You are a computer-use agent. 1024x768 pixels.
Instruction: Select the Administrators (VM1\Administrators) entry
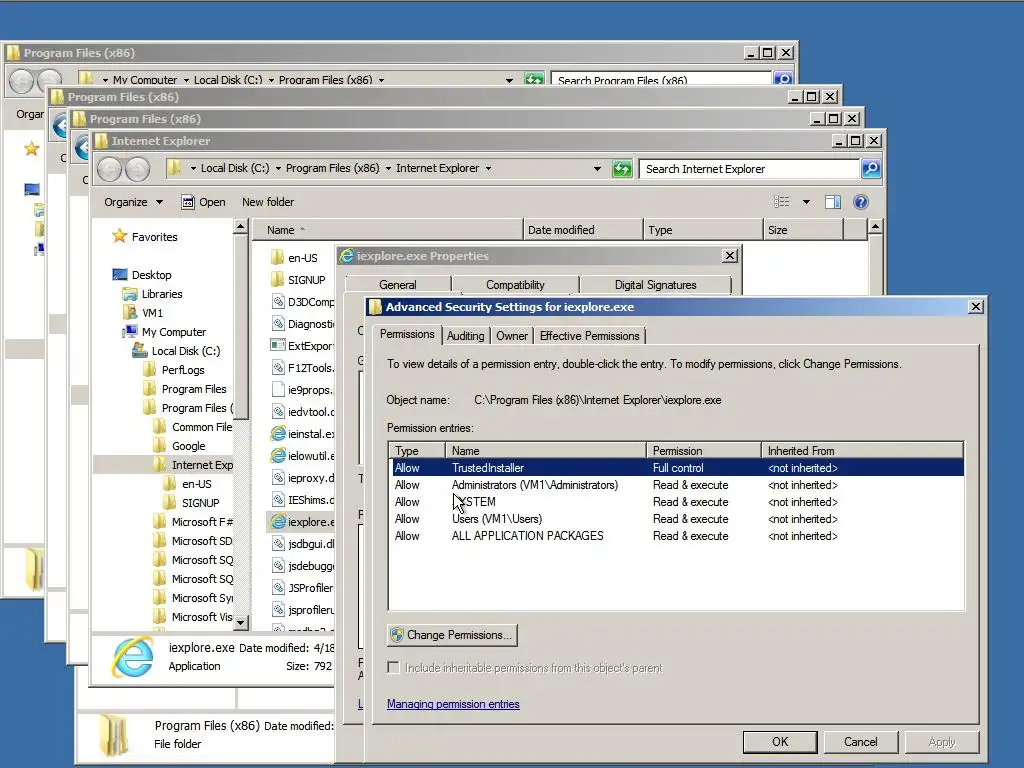pyautogui.click(x=677, y=485)
